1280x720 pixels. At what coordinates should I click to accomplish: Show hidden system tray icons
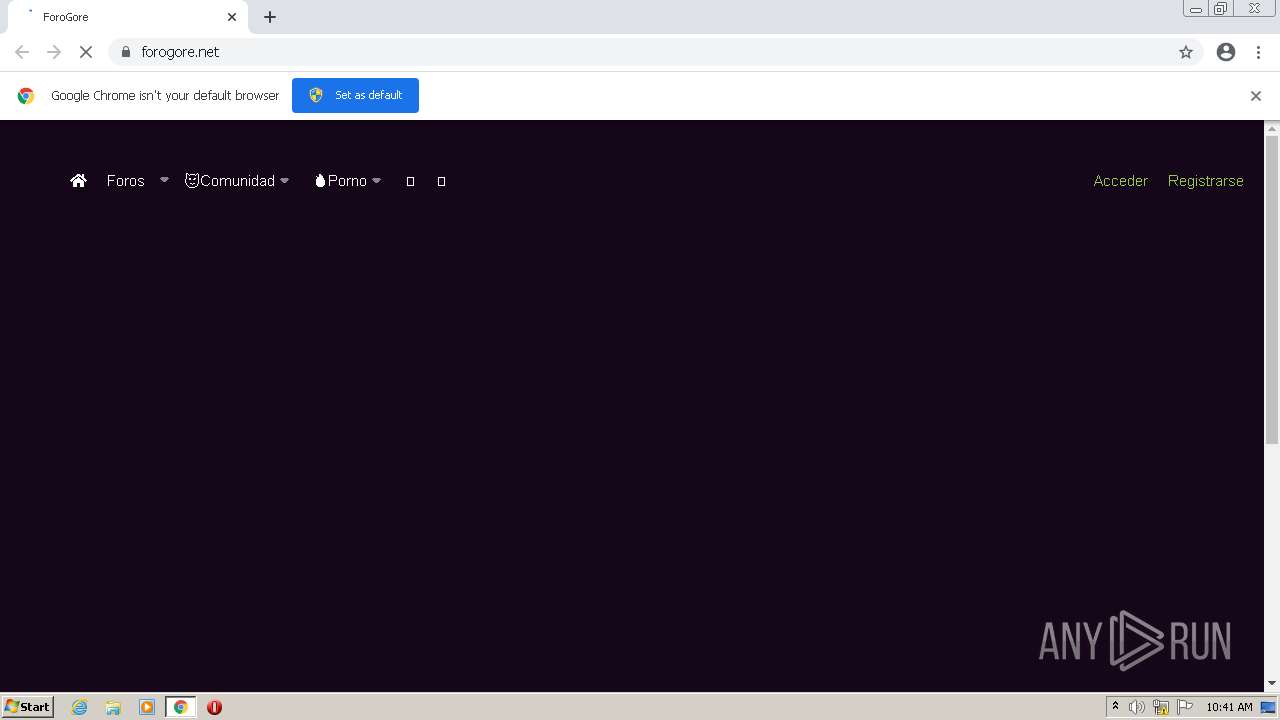tap(1115, 707)
